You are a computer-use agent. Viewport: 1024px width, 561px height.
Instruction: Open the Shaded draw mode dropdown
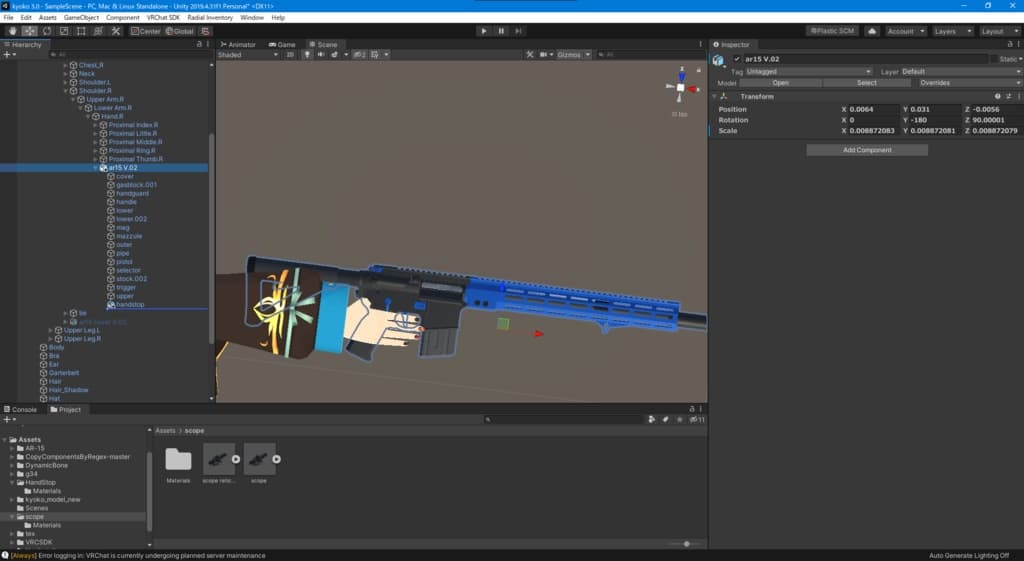(247, 55)
